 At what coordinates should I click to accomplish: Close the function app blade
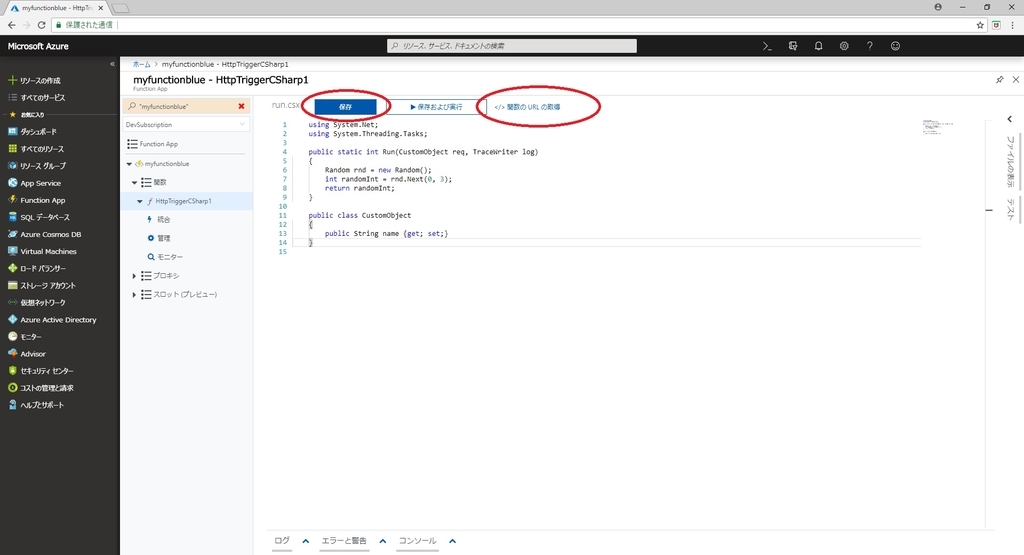1016,80
